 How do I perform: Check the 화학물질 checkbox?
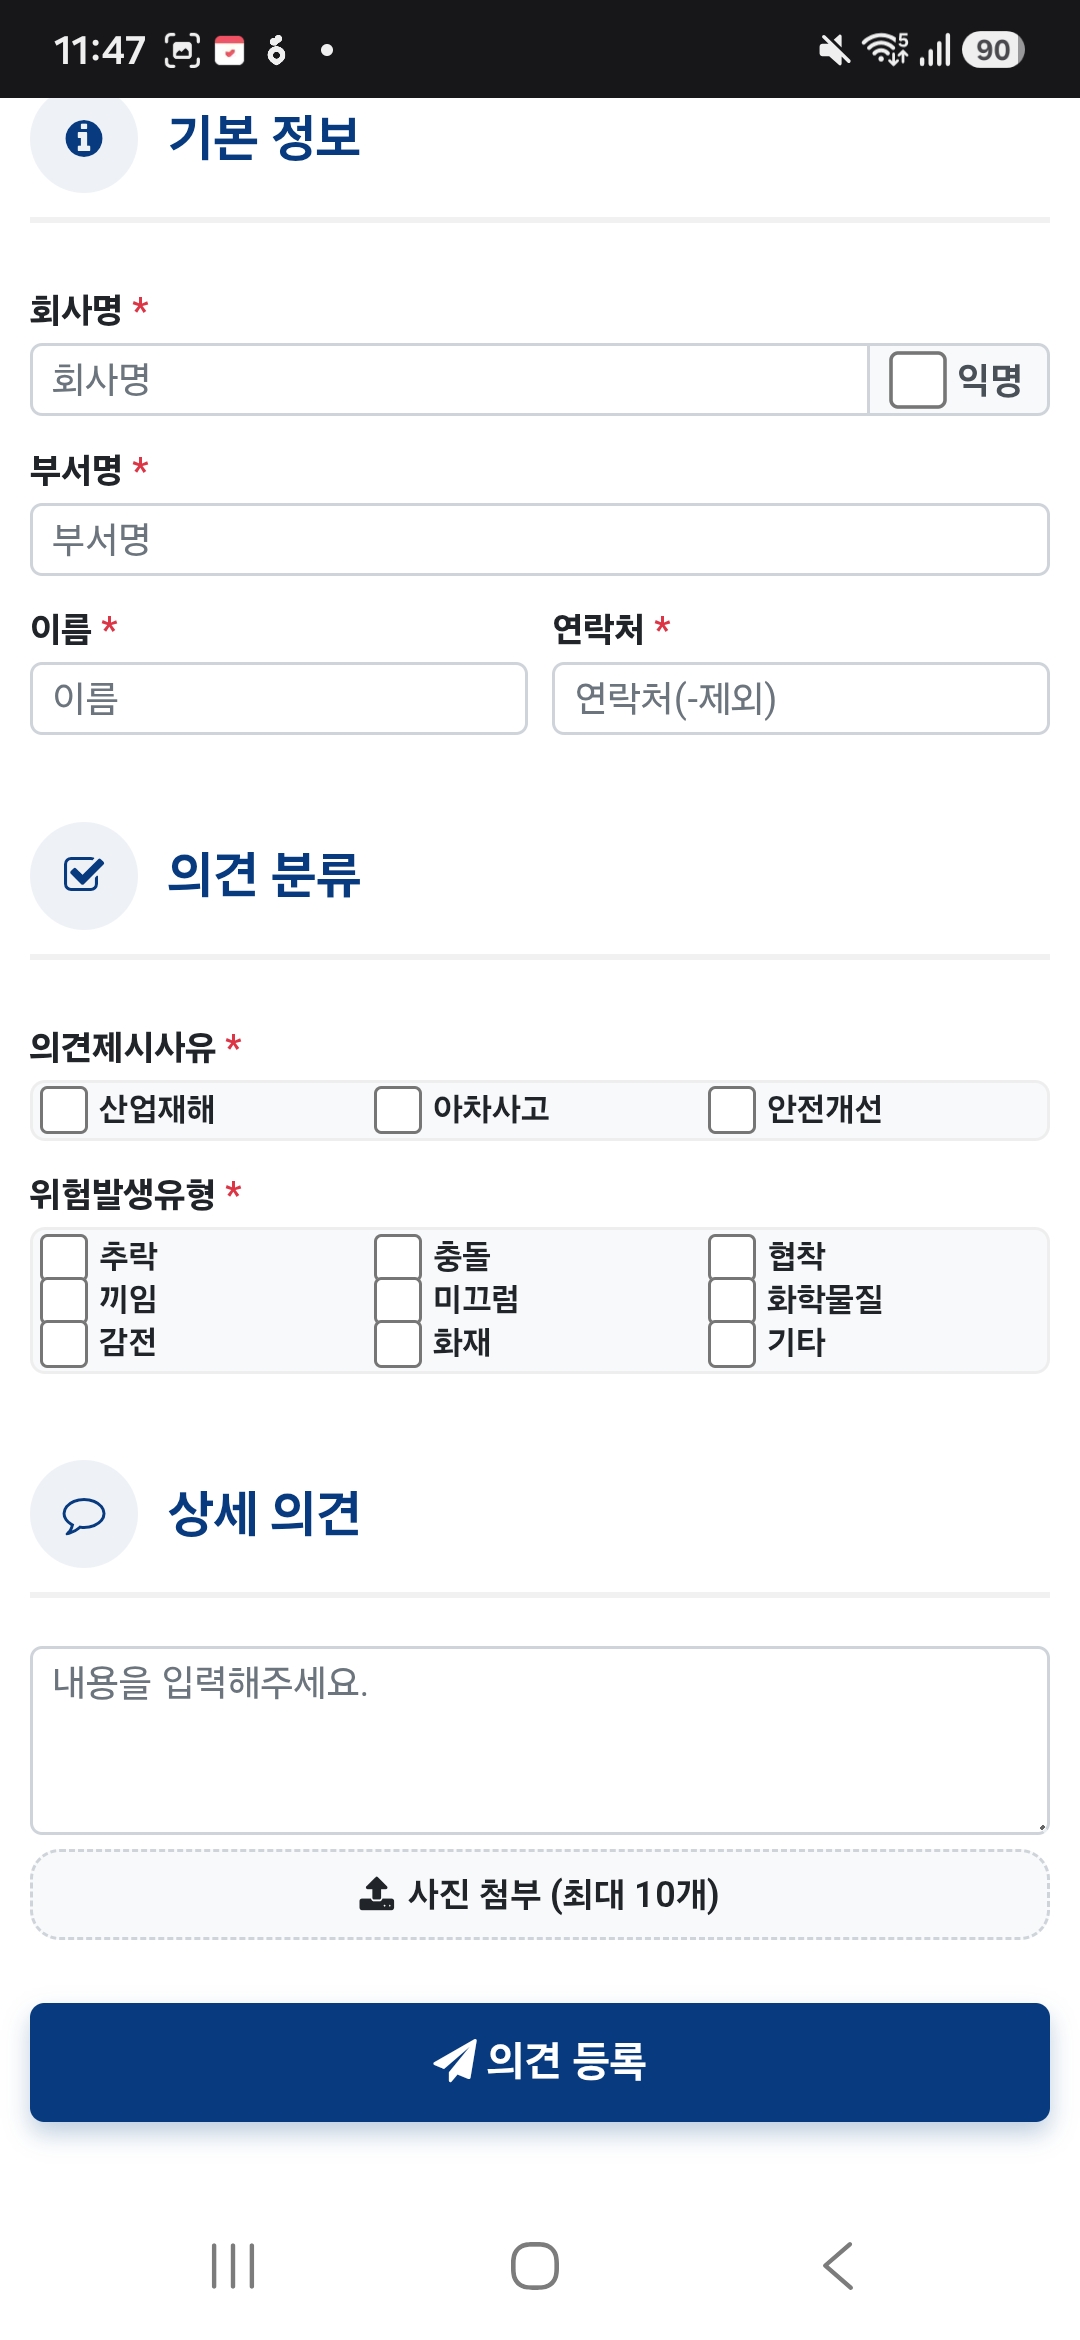[x=731, y=1299]
